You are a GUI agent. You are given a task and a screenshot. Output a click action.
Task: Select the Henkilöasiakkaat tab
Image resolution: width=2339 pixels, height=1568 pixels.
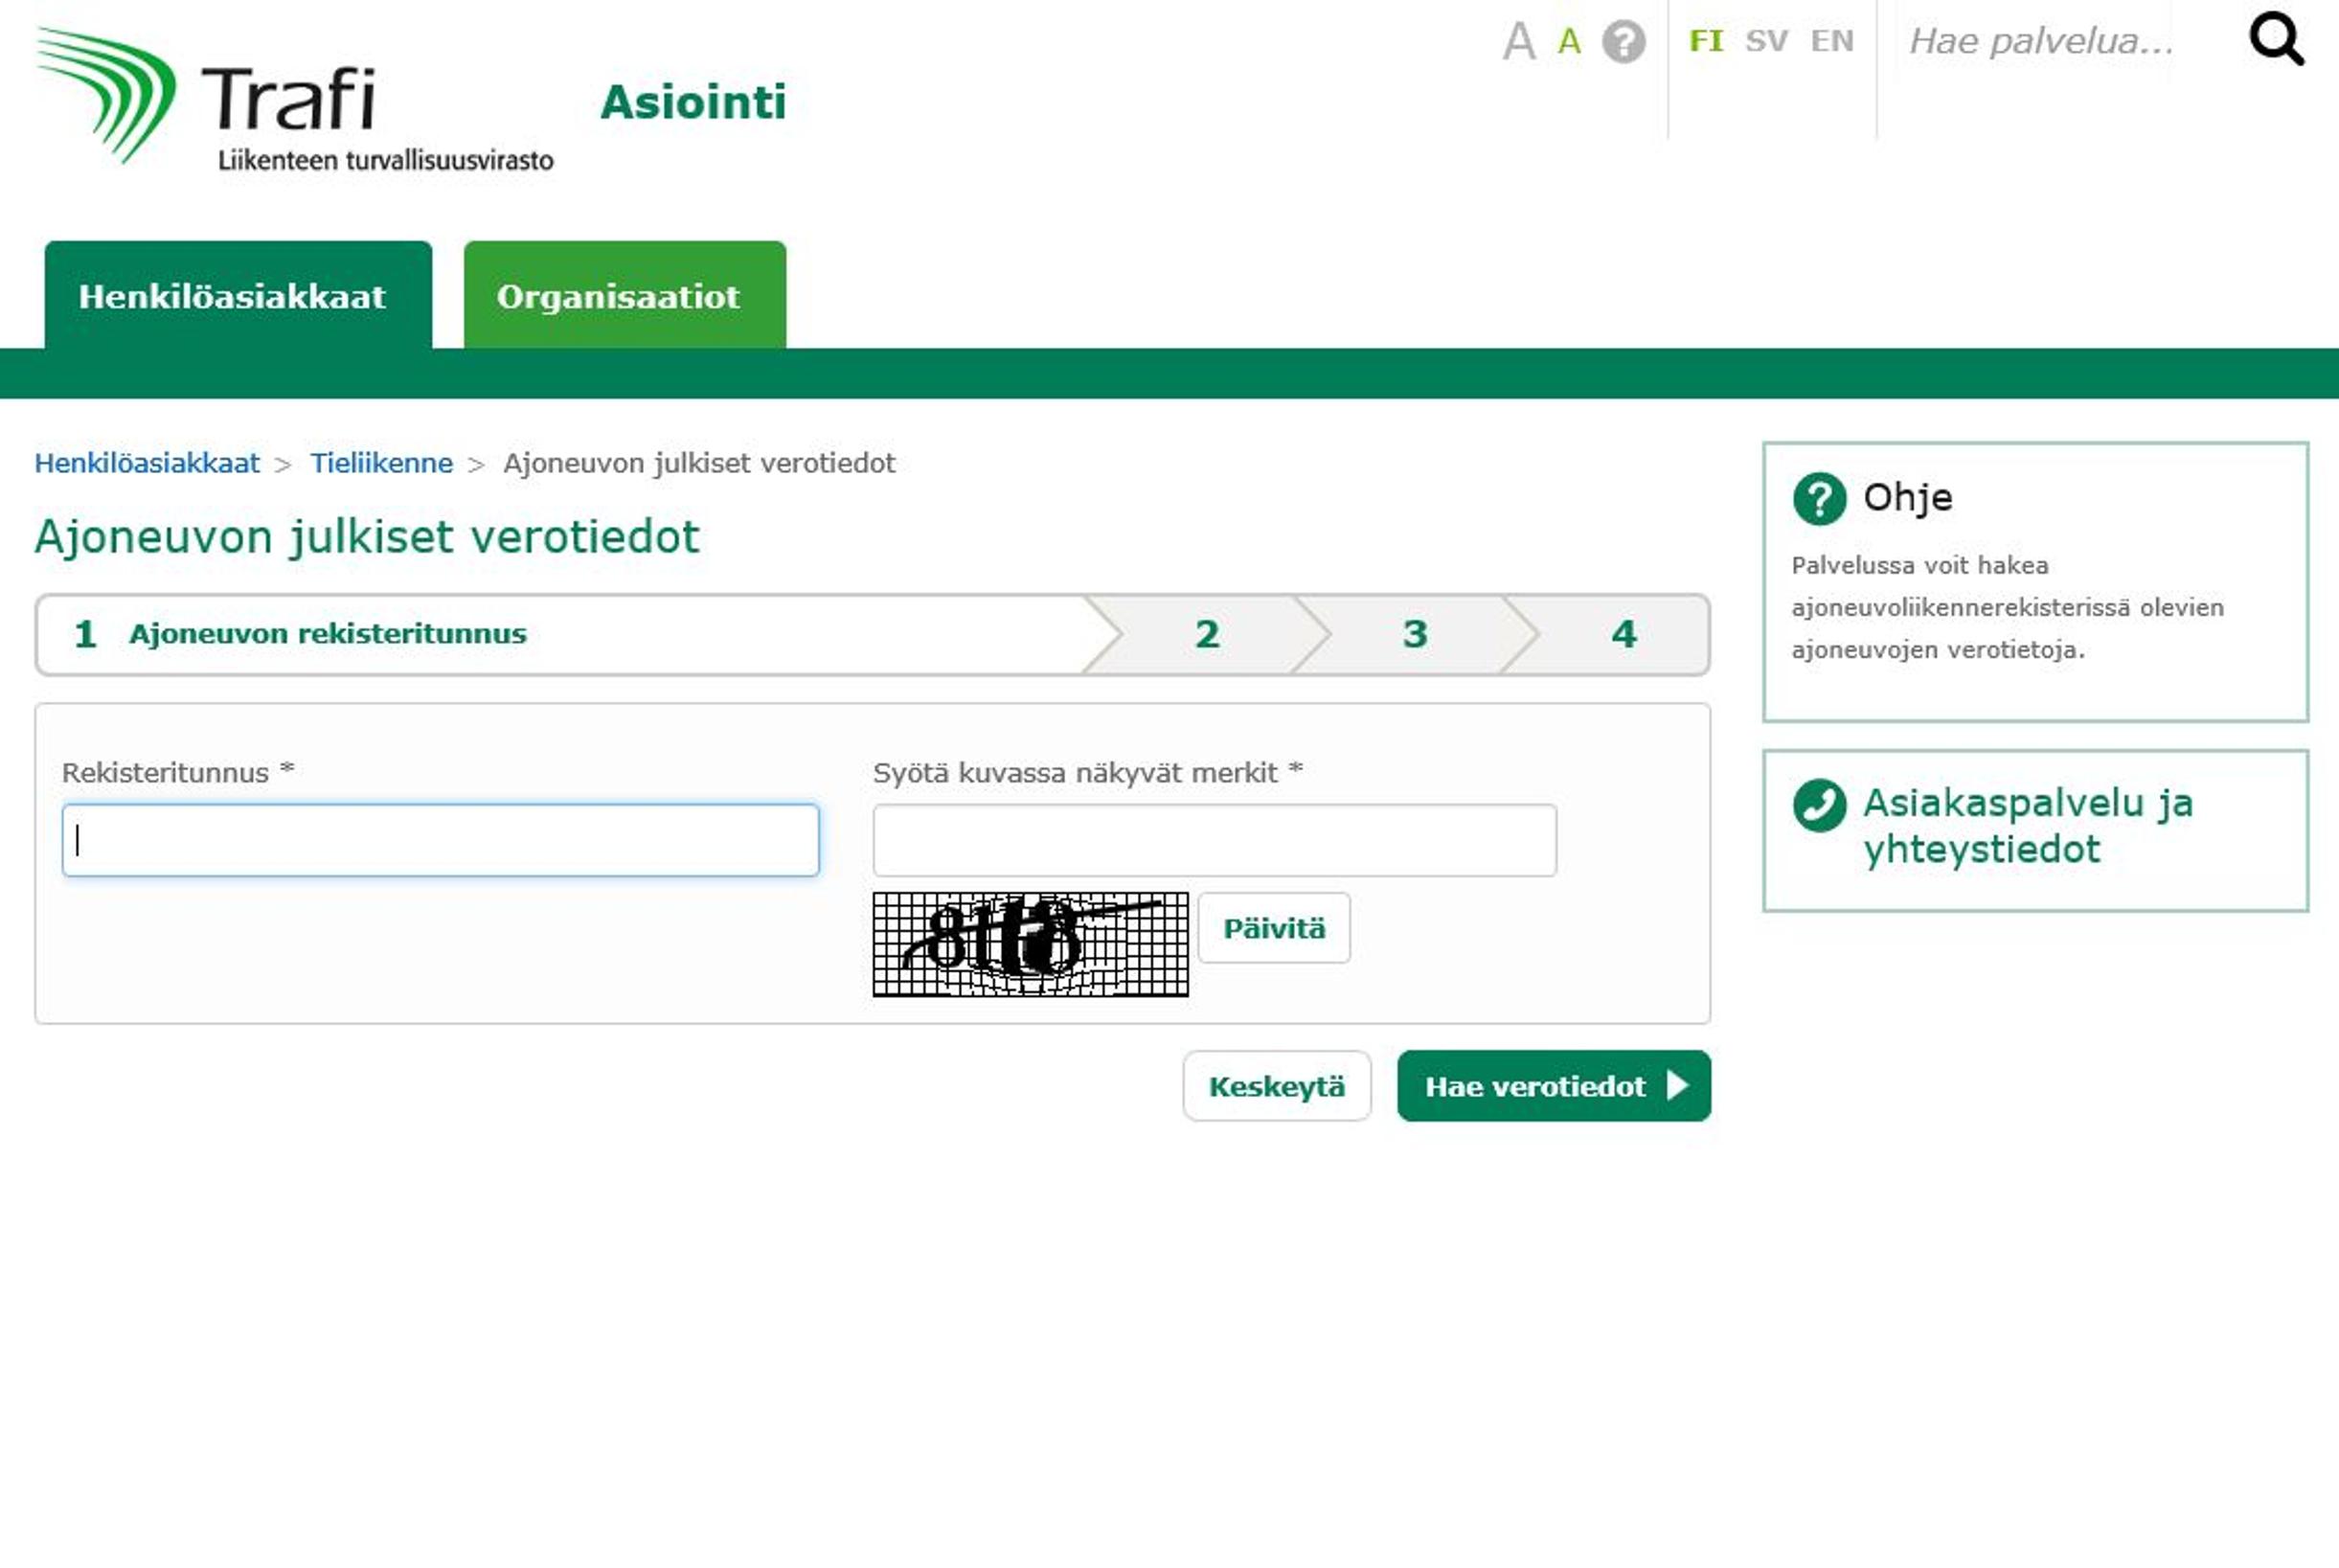click(238, 295)
